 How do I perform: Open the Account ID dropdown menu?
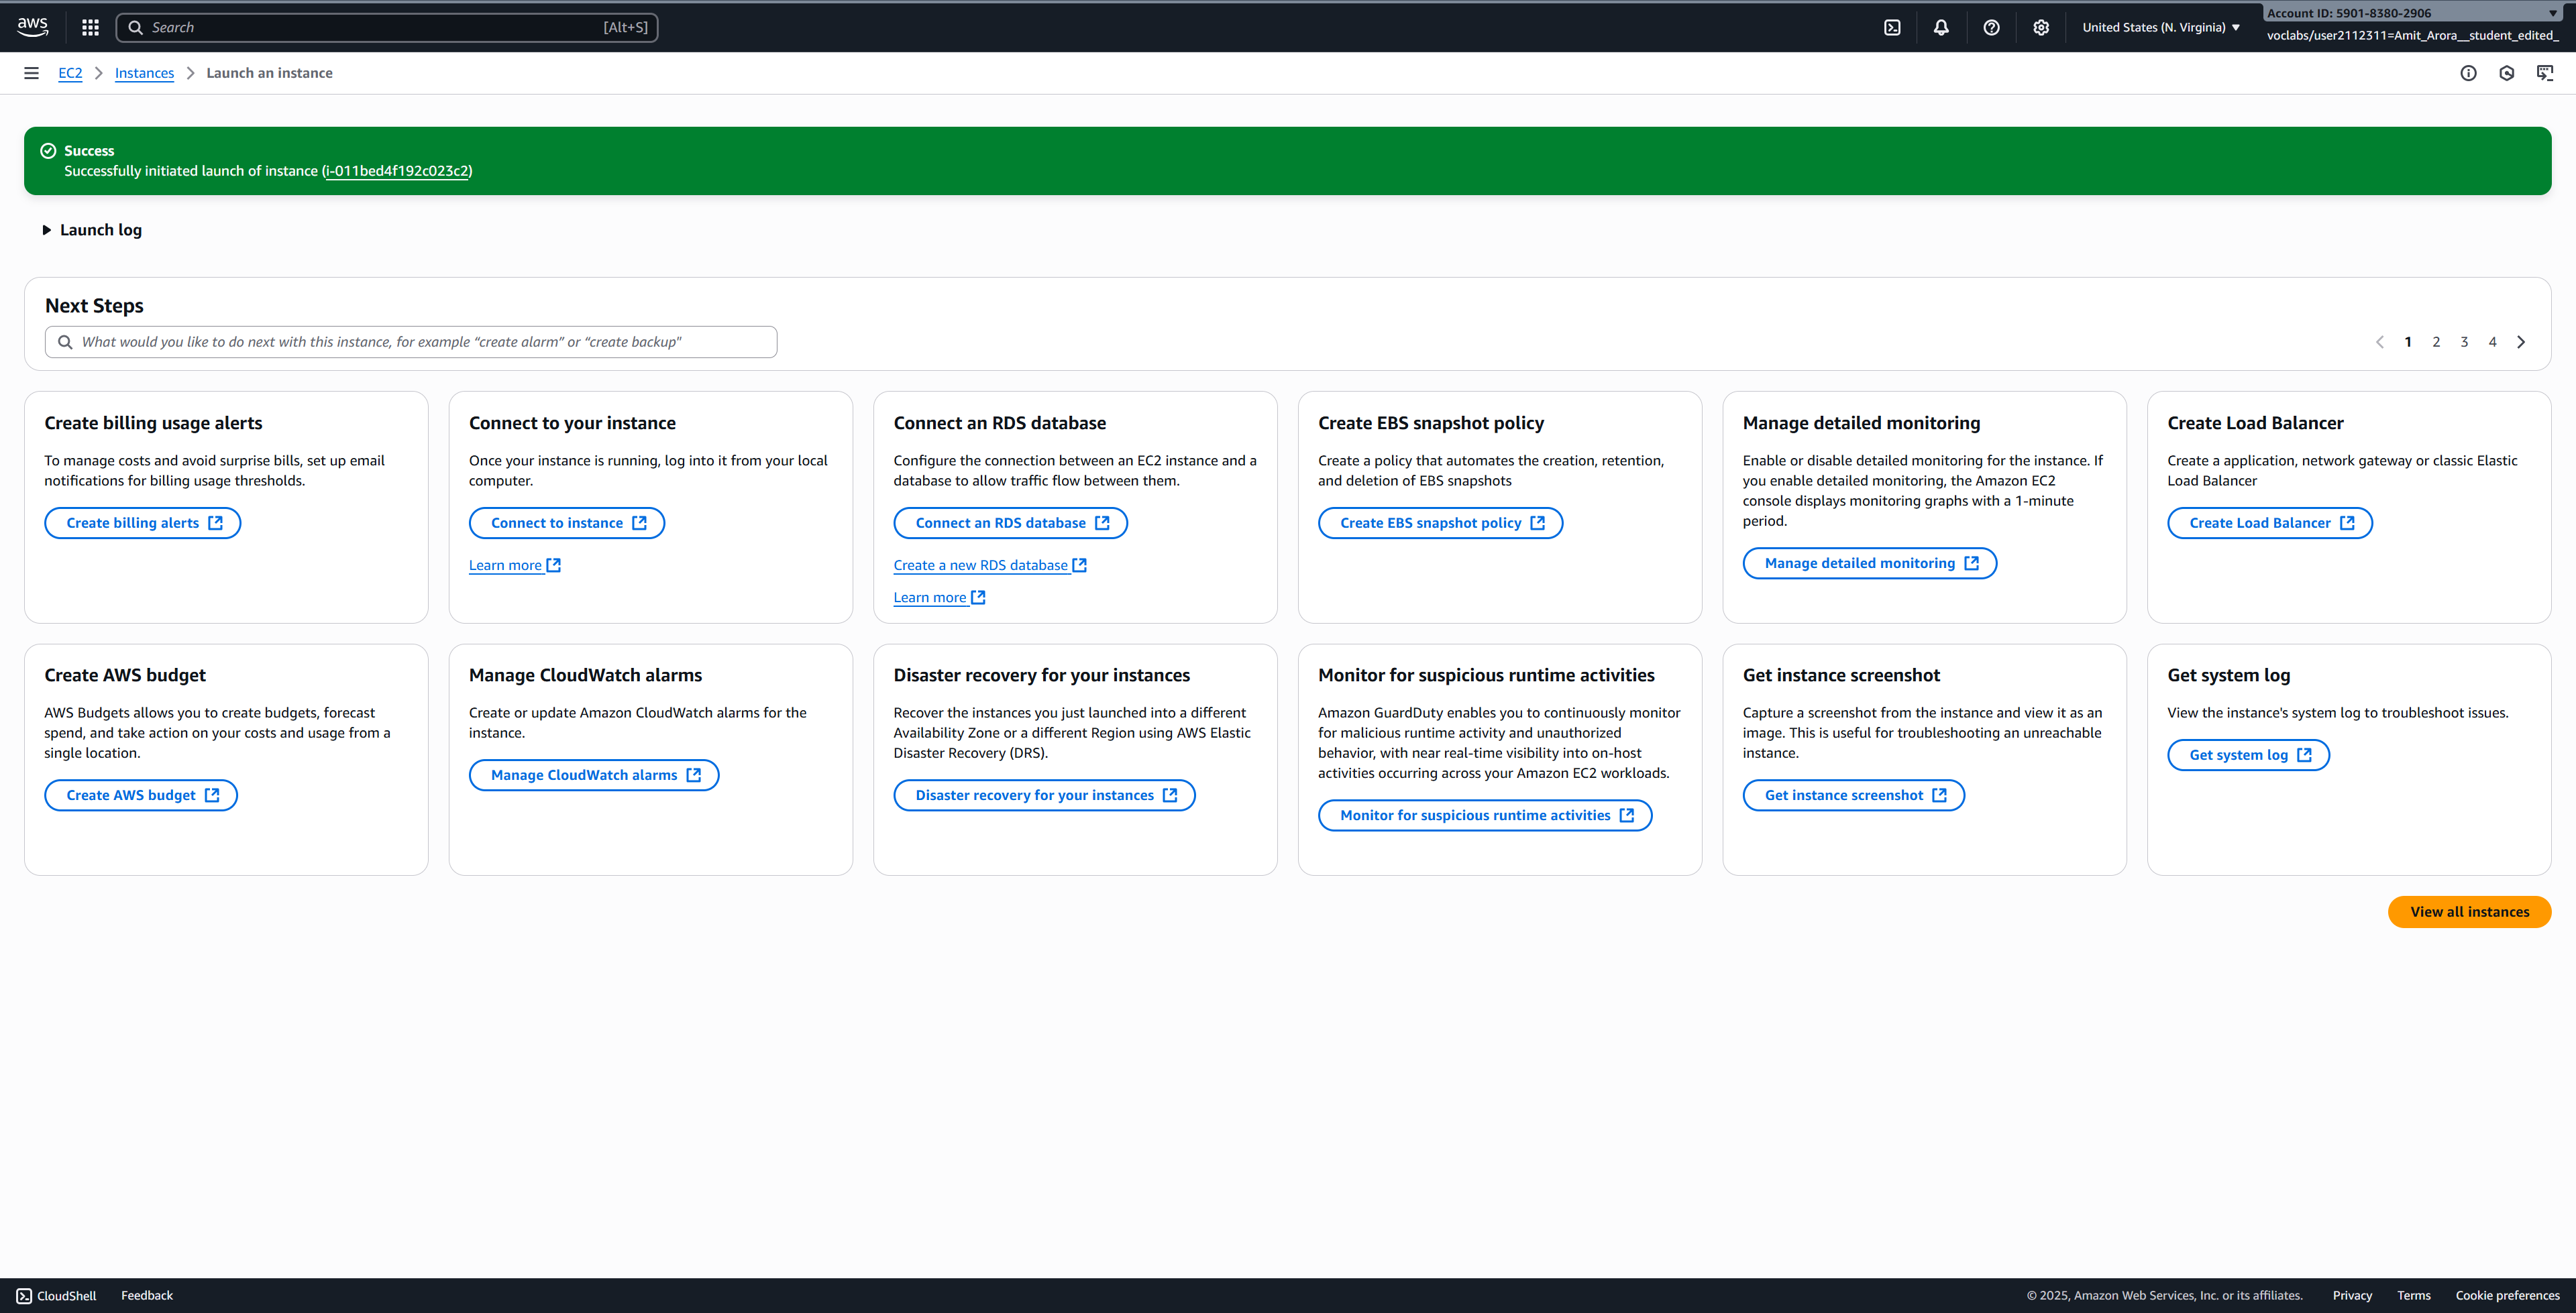(x=2410, y=13)
